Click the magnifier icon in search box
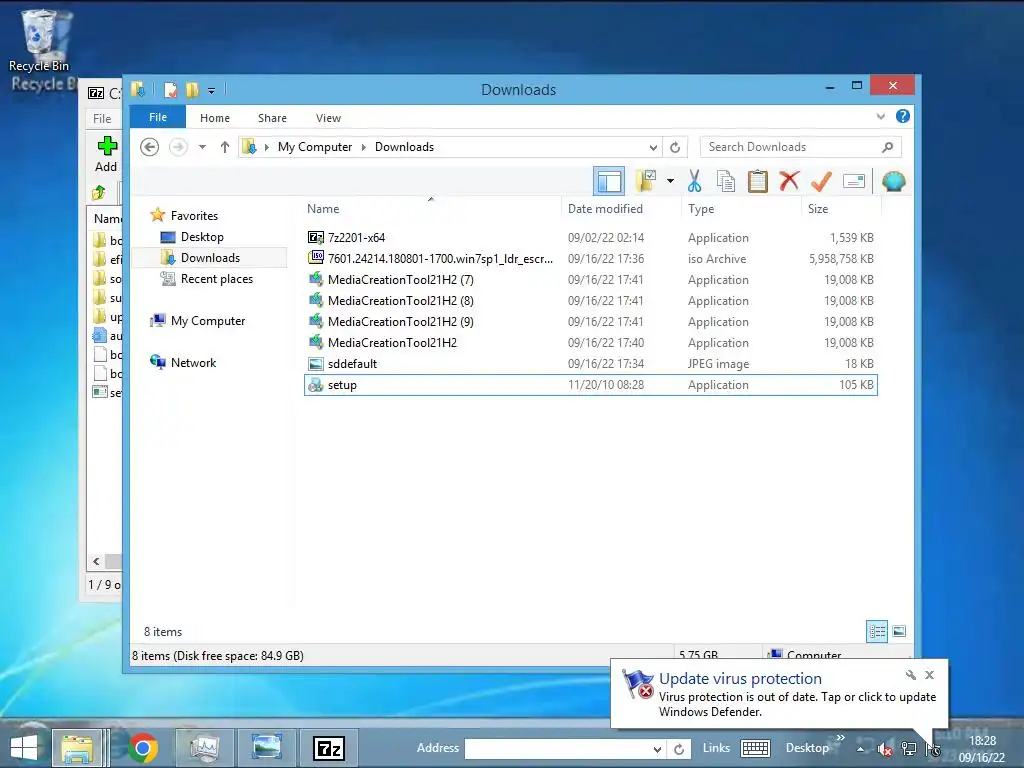This screenshot has width=1024, height=768. (887, 147)
